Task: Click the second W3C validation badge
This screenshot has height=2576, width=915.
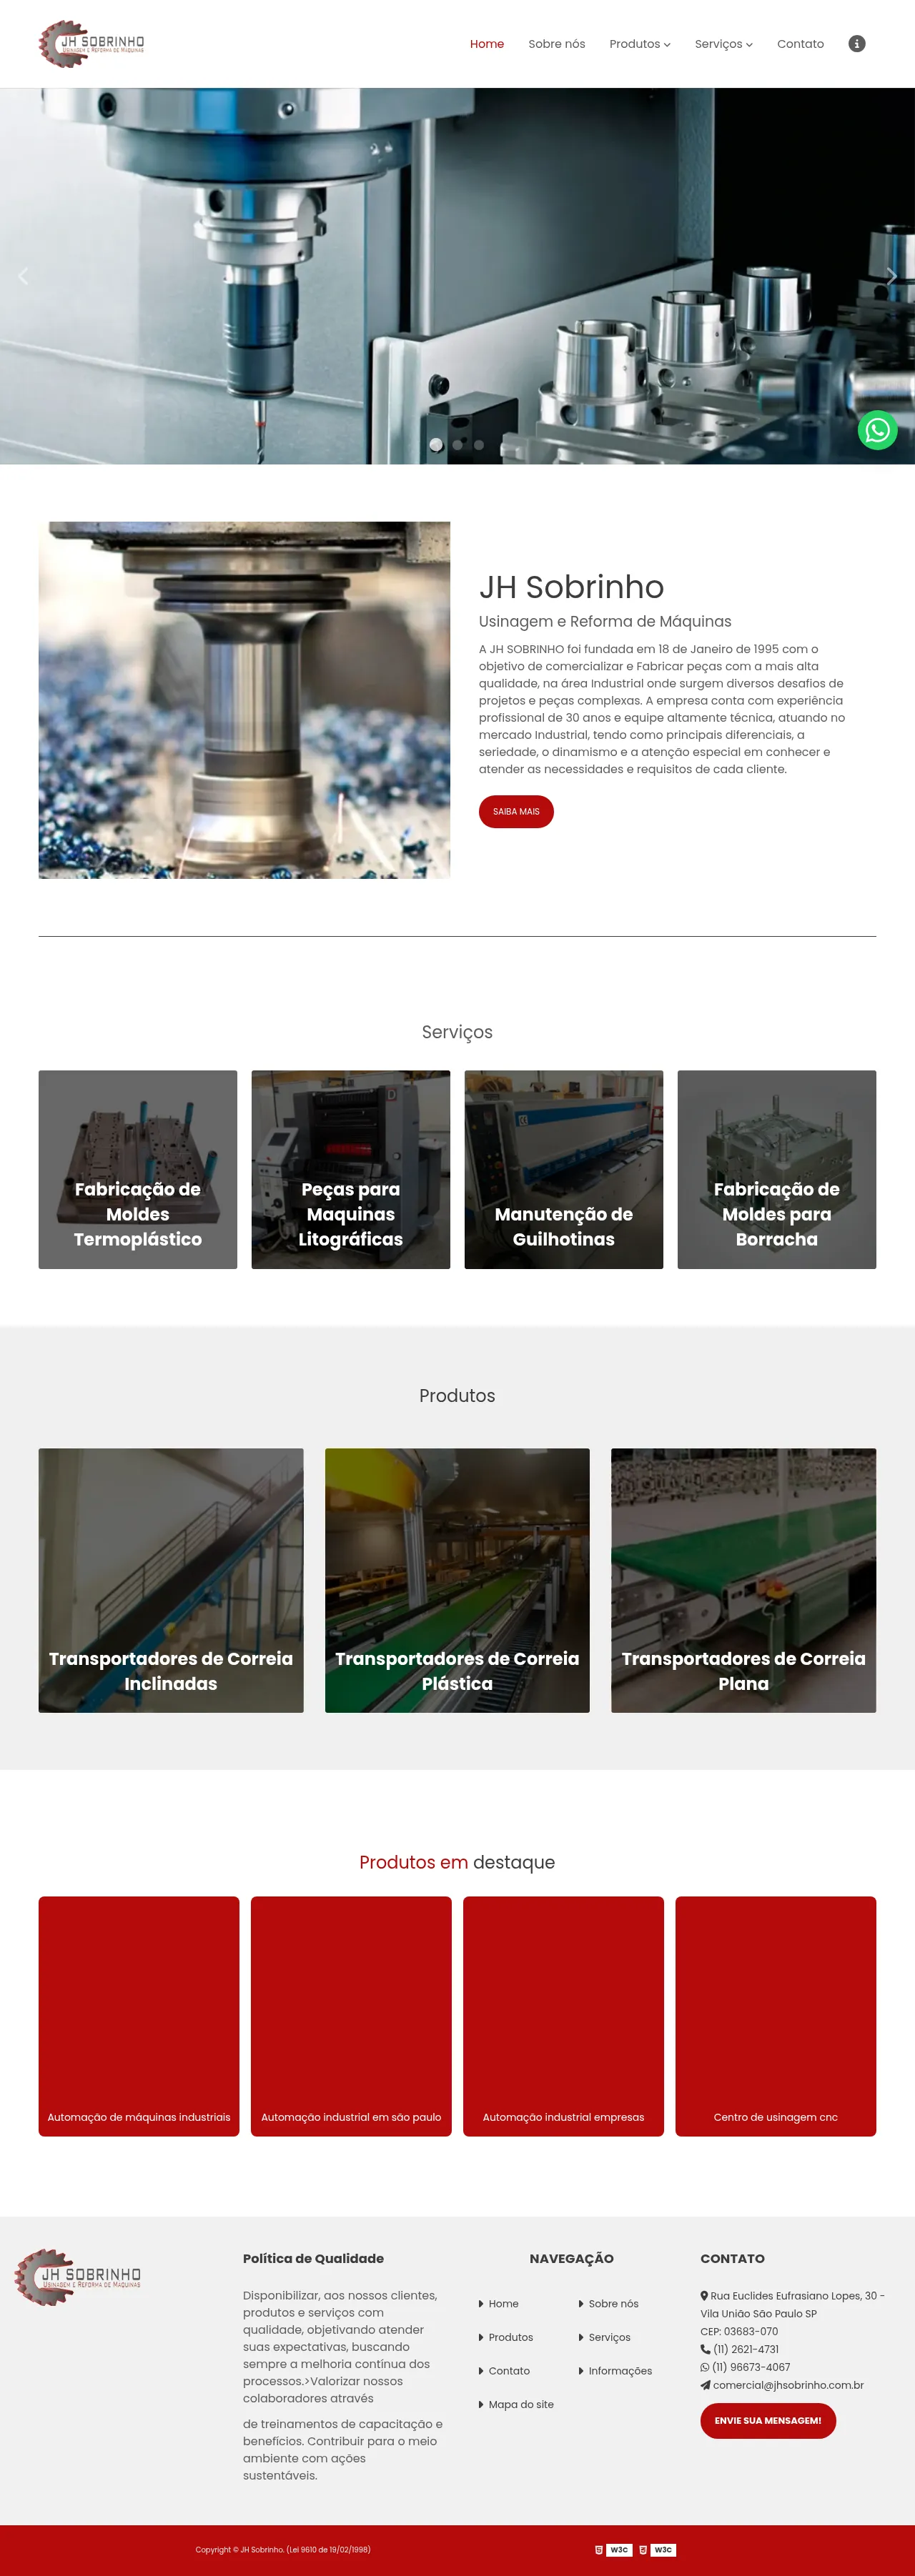Action: [x=657, y=2549]
